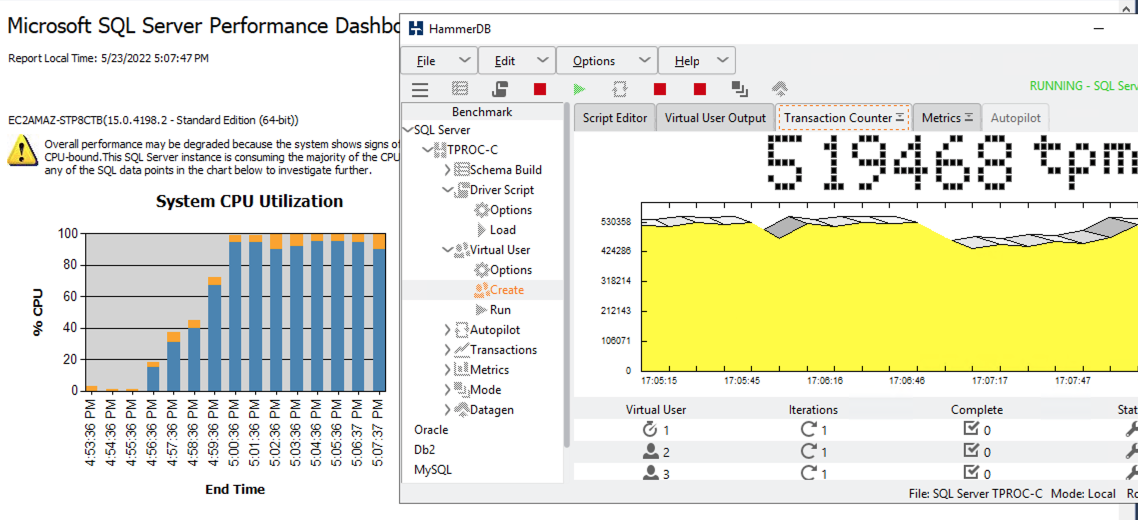
Task: Open the HammerDB hamburger menu icon
Action: 419,89
